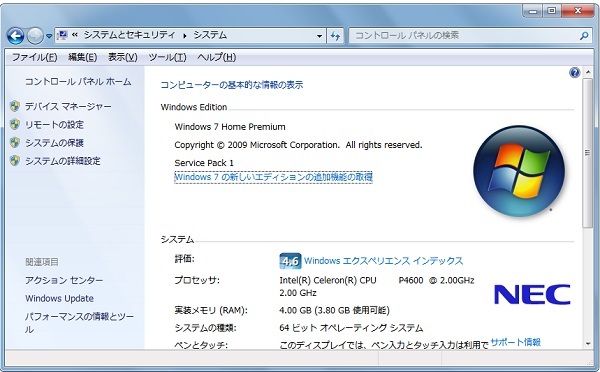Click the Intel(R) Celeron(R) CPU processor value

pyautogui.click(x=377, y=286)
